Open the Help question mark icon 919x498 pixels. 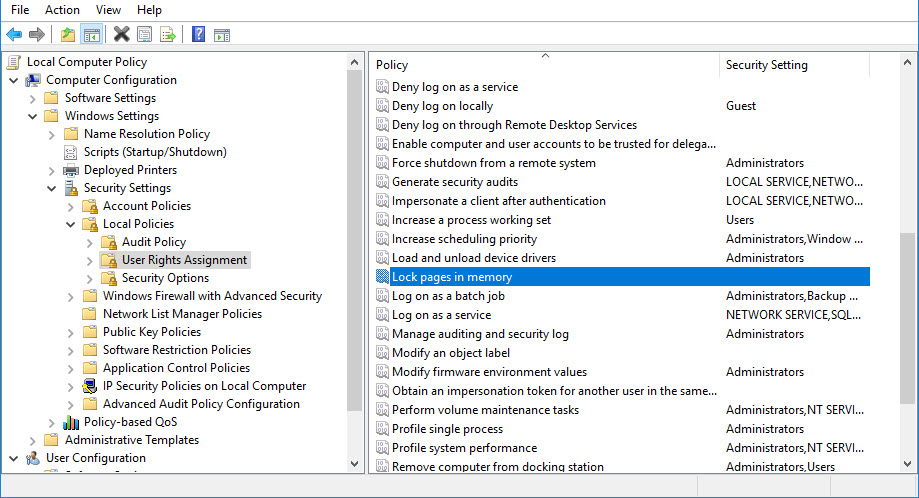pos(198,35)
